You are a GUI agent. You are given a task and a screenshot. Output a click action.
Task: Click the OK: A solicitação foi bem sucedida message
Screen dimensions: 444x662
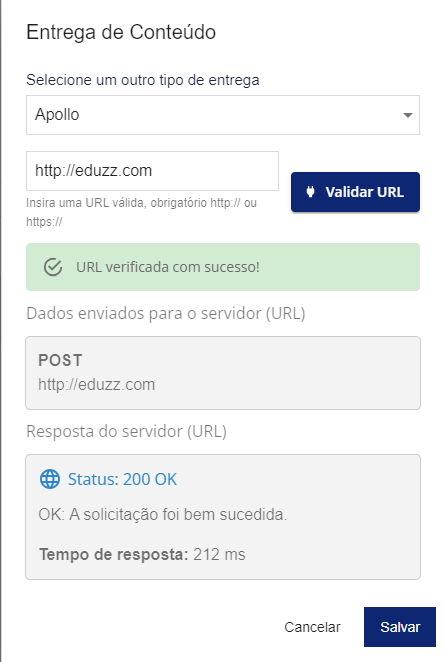162,515
